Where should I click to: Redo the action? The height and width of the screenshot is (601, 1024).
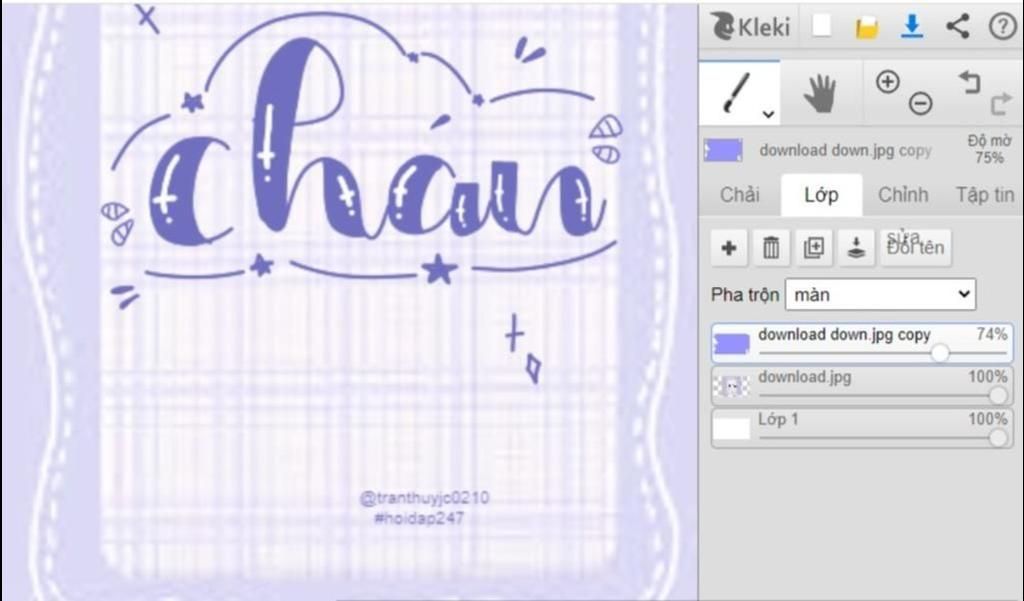(1002, 103)
